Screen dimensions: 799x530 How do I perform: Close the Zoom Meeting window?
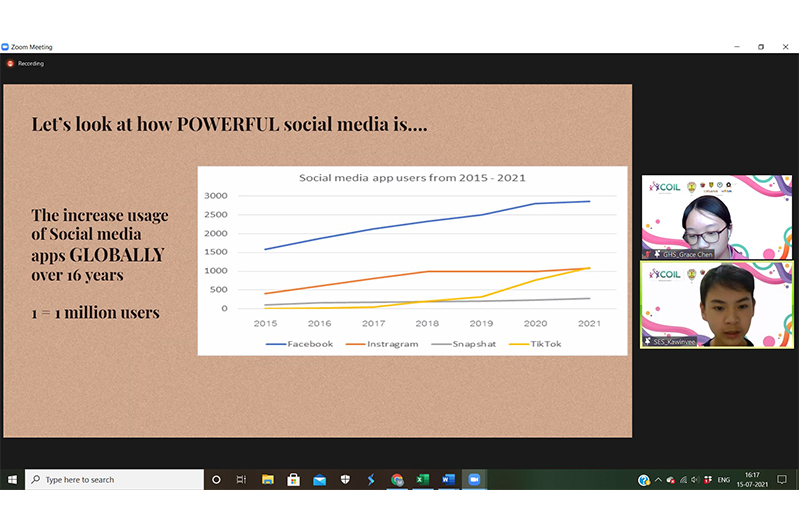785,47
